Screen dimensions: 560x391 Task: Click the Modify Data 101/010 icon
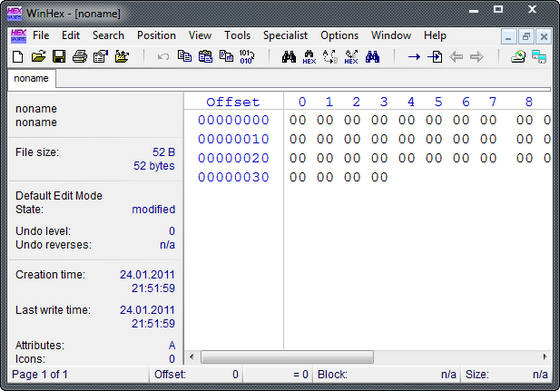(x=247, y=57)
